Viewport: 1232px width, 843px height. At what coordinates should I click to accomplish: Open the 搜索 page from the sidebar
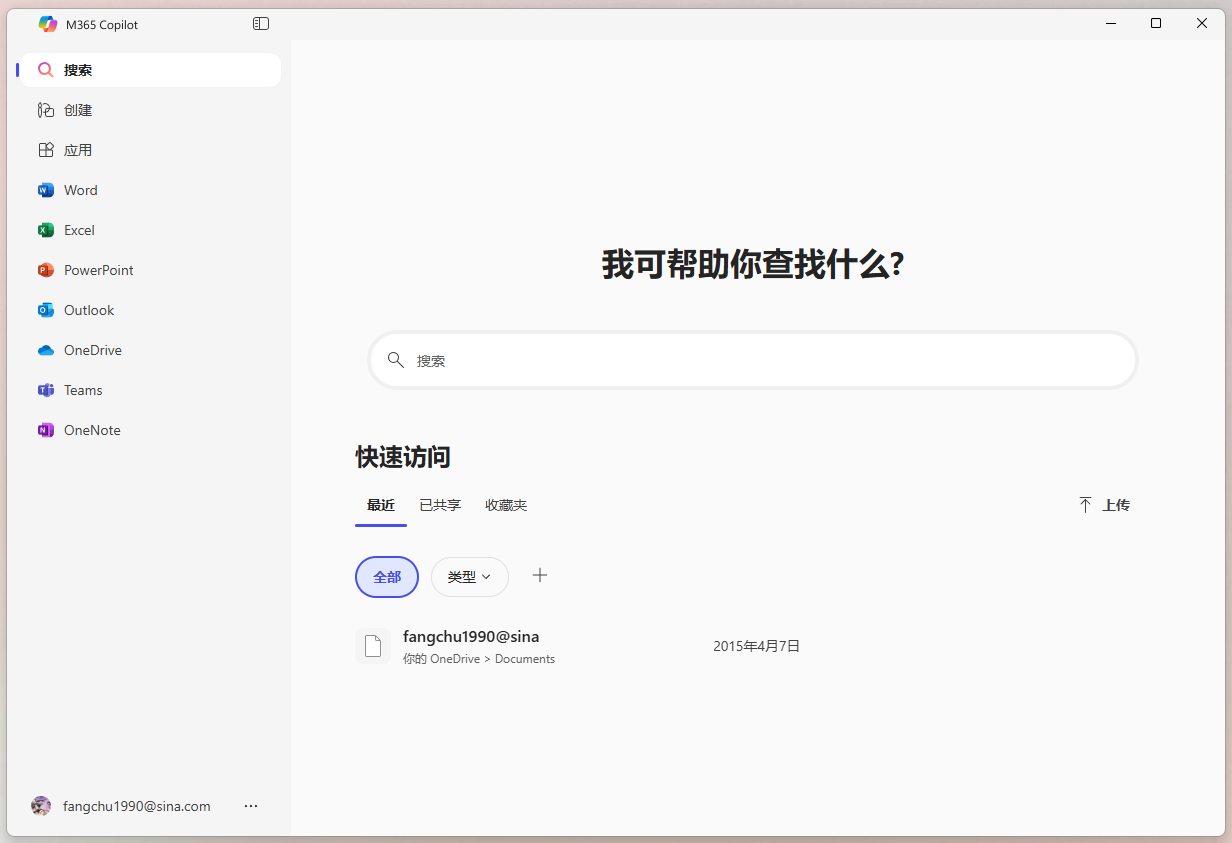[151, 70]
